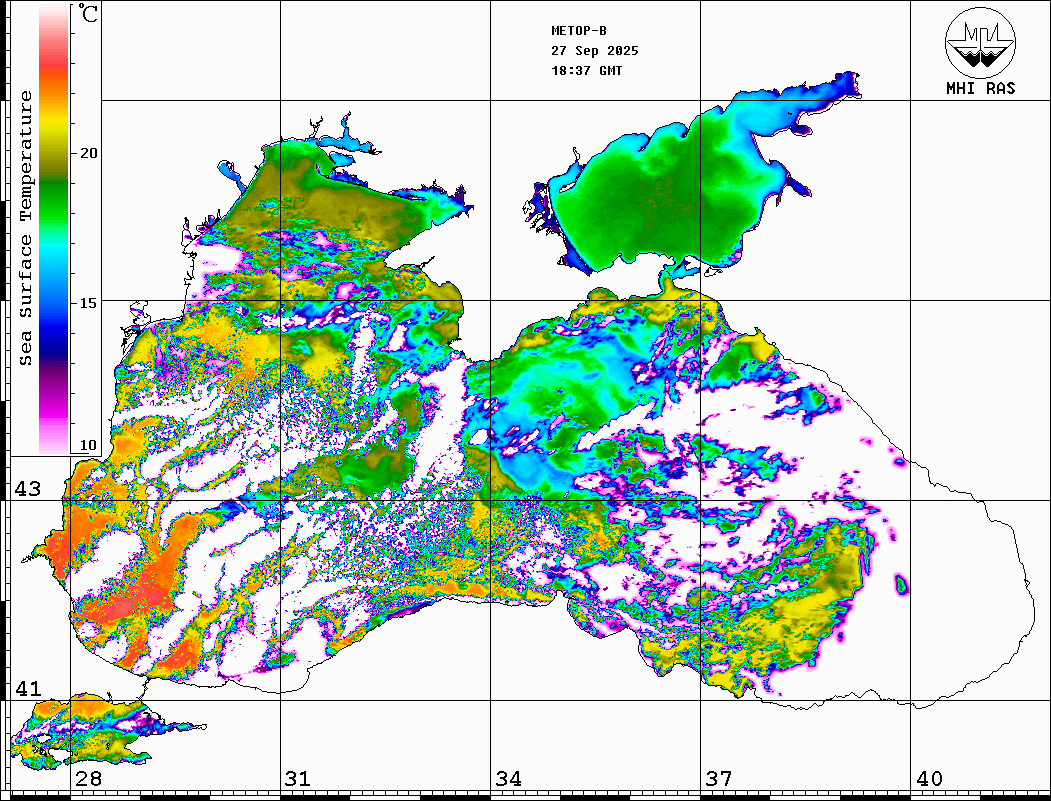This screenshot has width=1051, height=801.
Task: Select the METOP-B satellite name text
Action: [578, 31]
